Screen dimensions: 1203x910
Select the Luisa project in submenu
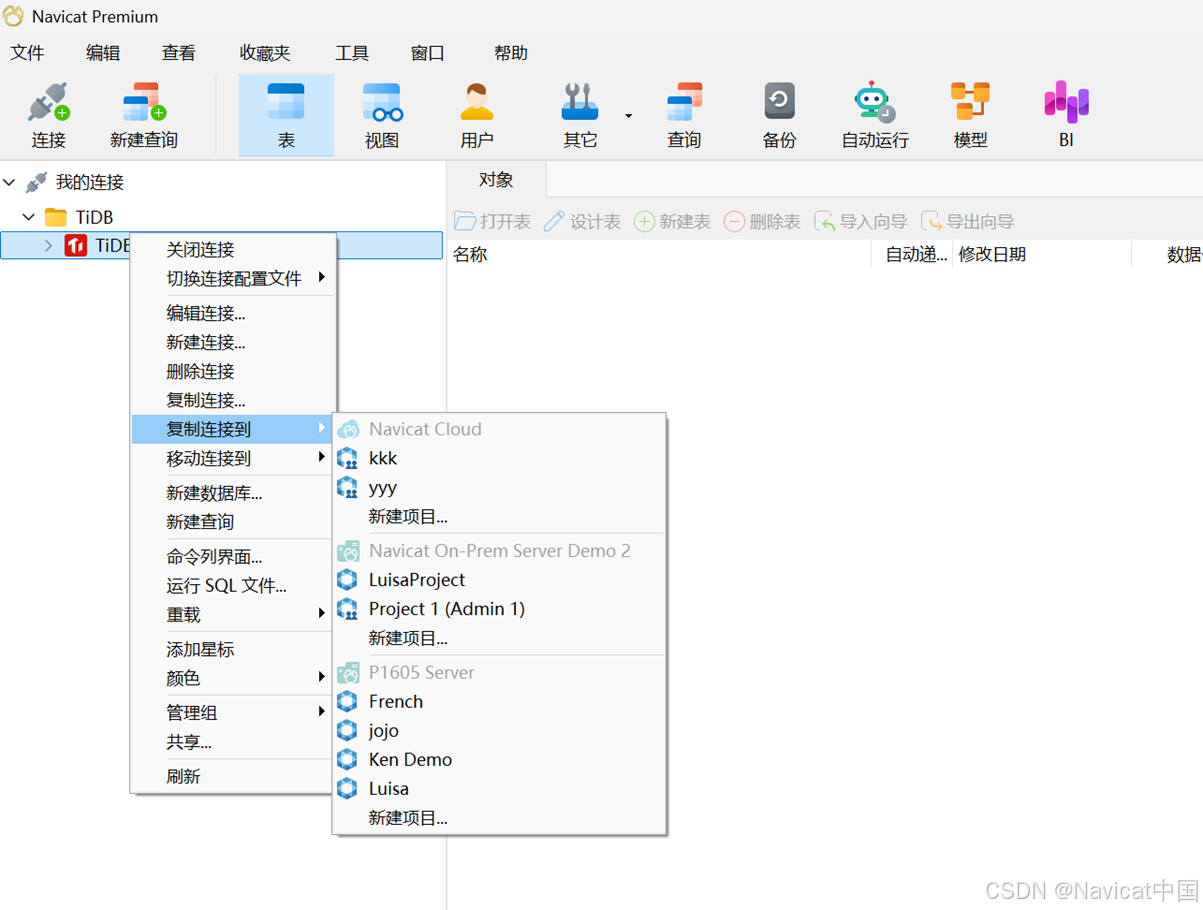click(499, 788)
